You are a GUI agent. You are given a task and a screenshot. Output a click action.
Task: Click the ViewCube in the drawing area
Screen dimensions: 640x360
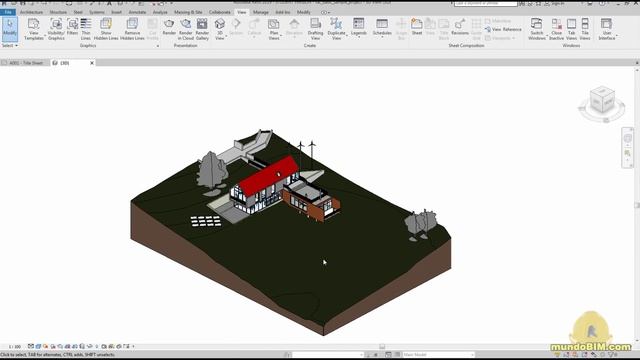click(x=602, y=100)
